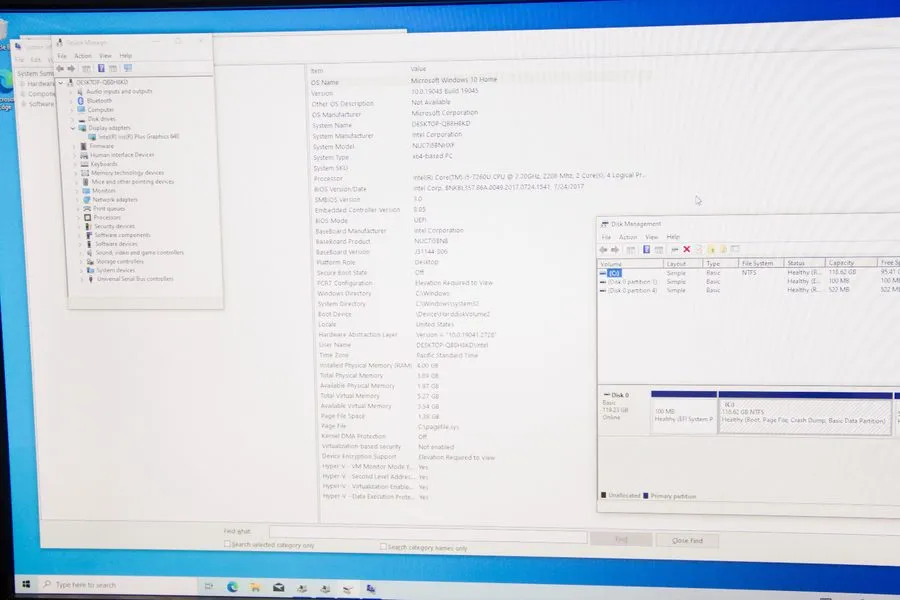The width and height of the screenshot is (900, 600).
Task: Click Help icon in Disk Management toolbar
Action: (x=646, y=250)
